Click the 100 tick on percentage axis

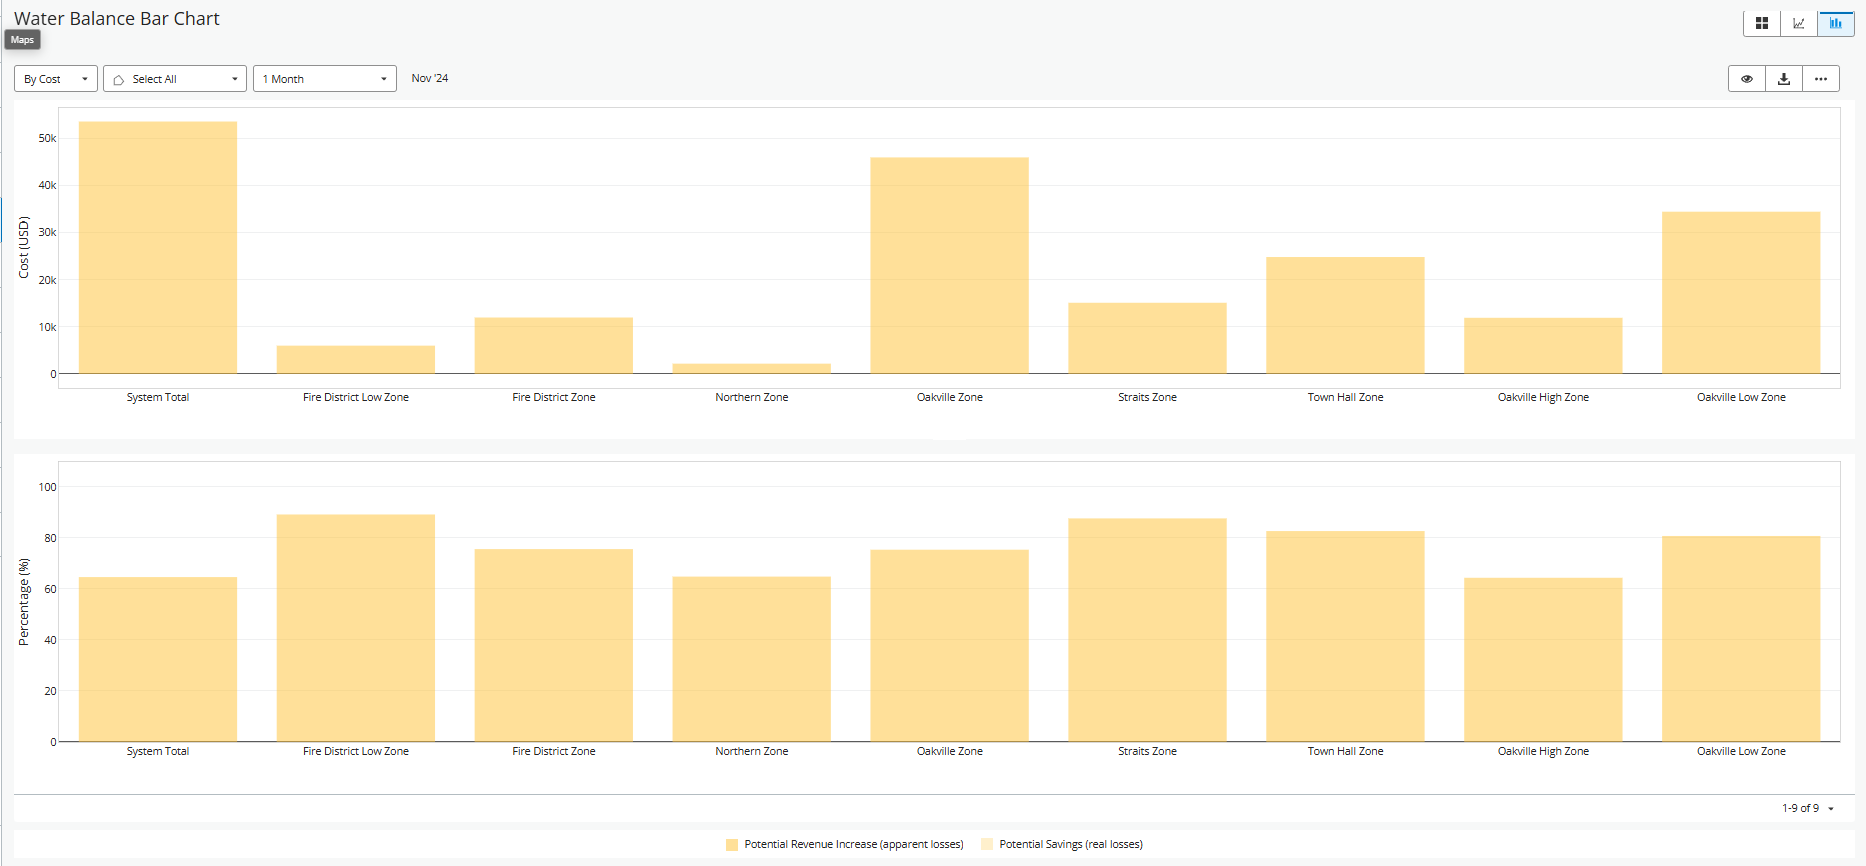pyautogui.click(x=47, y=487)
